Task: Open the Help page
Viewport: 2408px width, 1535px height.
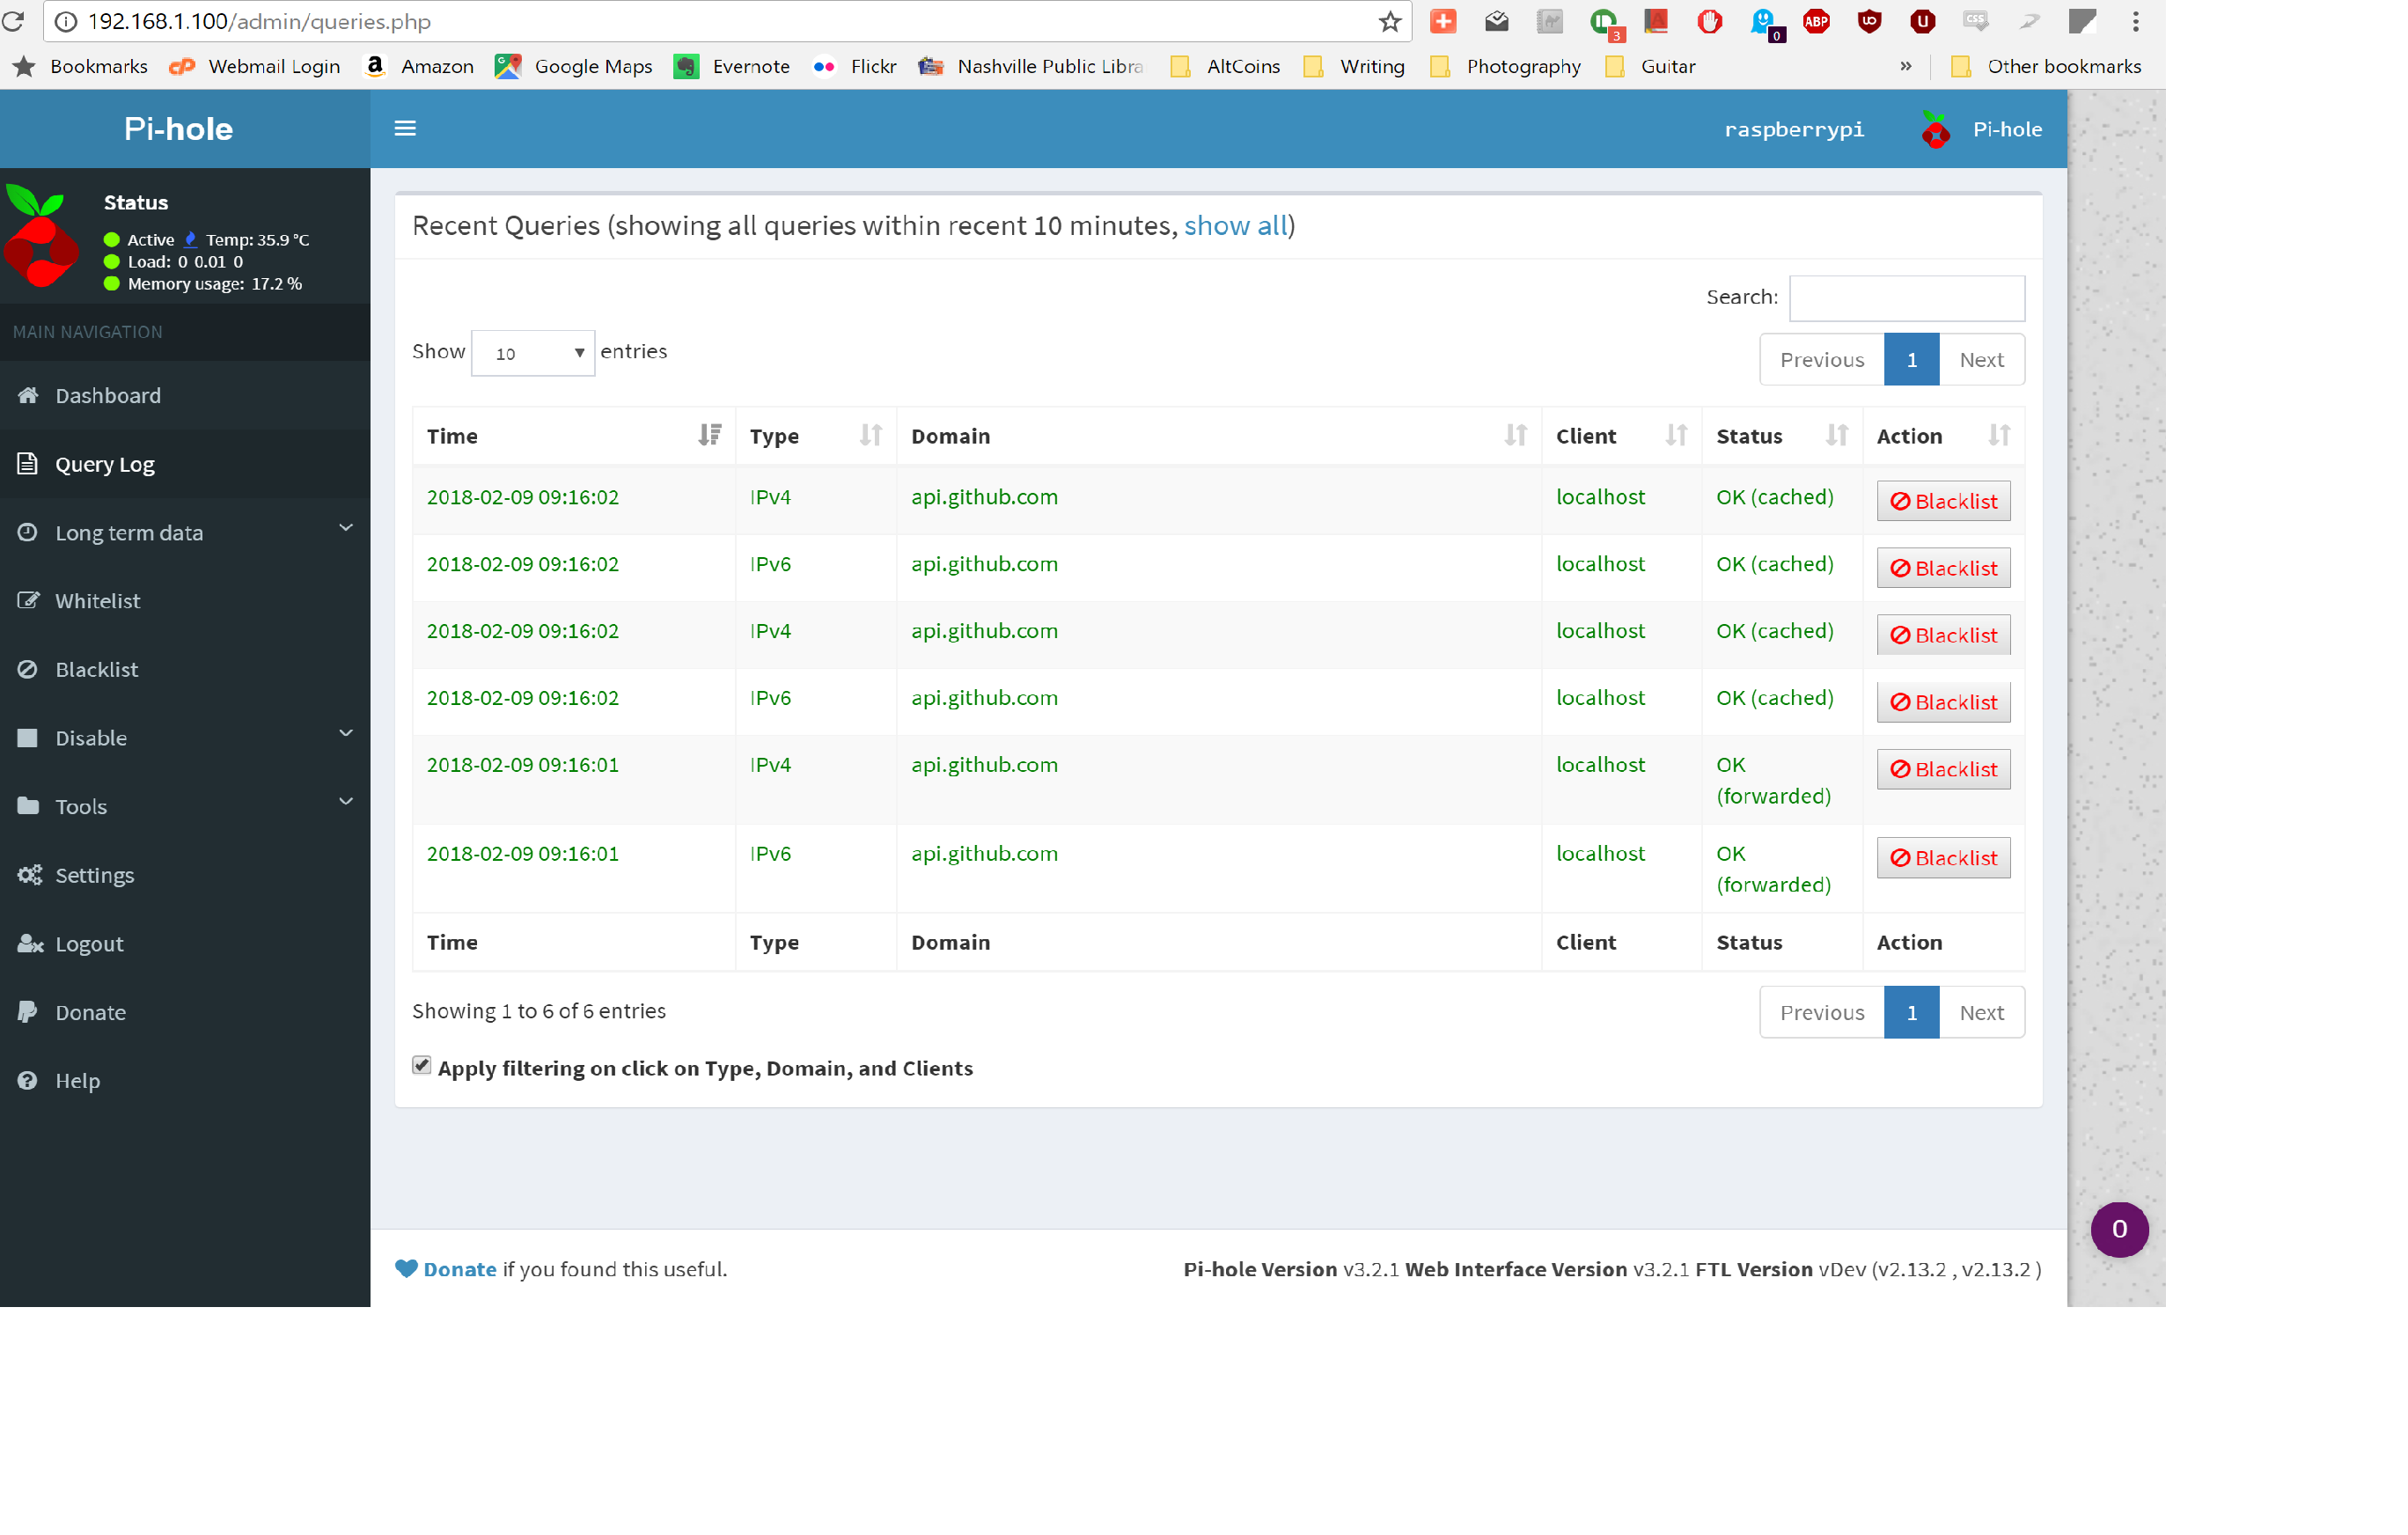Action: coord(185,1081)
